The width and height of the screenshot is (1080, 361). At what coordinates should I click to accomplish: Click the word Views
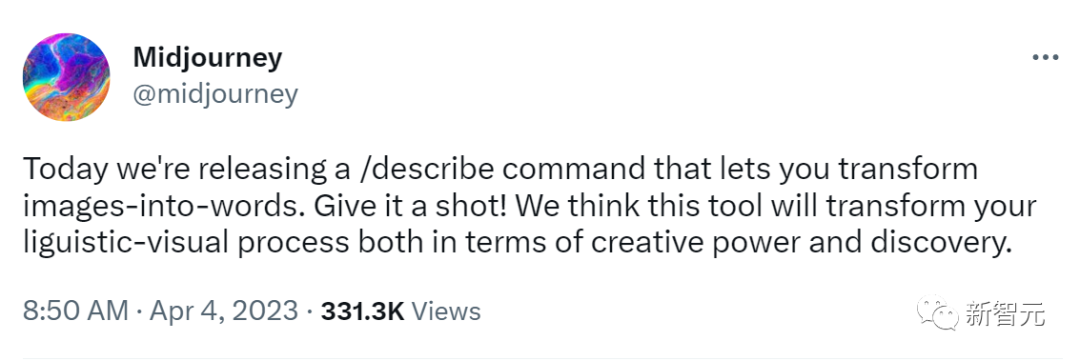[446, 311]
